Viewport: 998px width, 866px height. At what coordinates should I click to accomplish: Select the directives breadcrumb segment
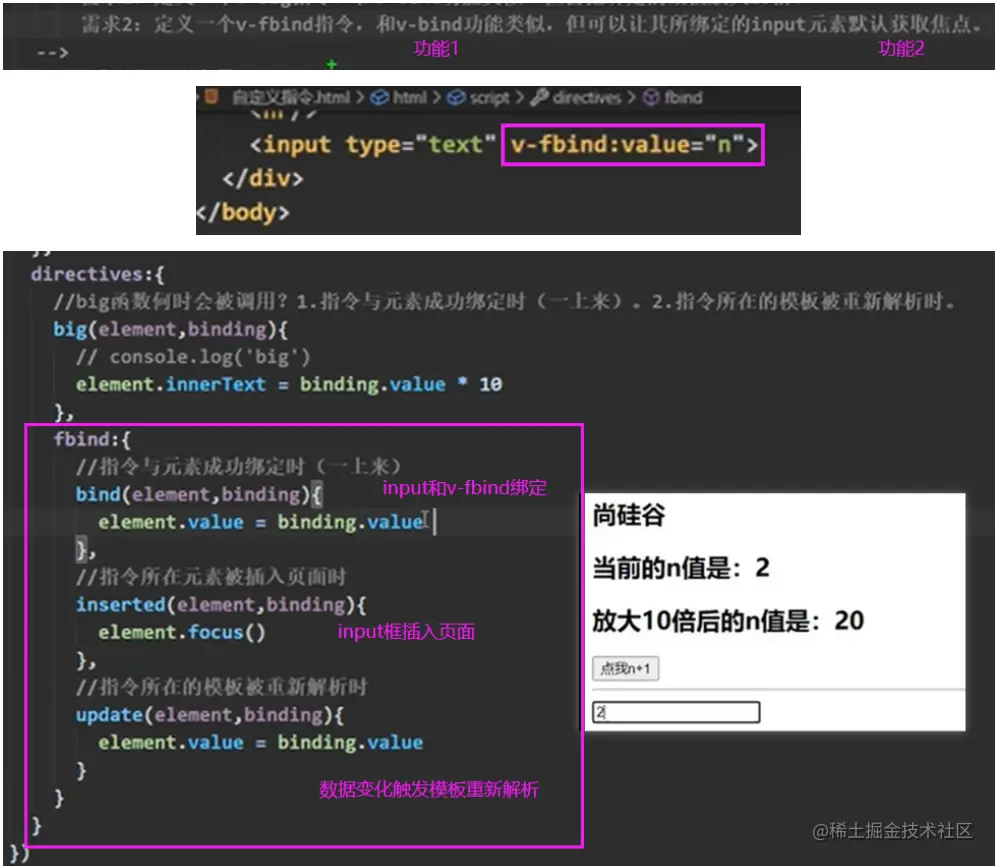[586, 97]
